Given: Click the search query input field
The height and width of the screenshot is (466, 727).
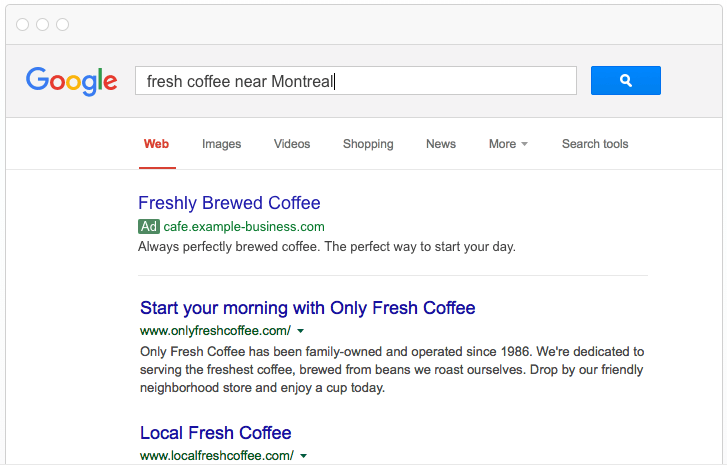Looking at the screenshot, I should pyautogui.click(x=355, y=81).
